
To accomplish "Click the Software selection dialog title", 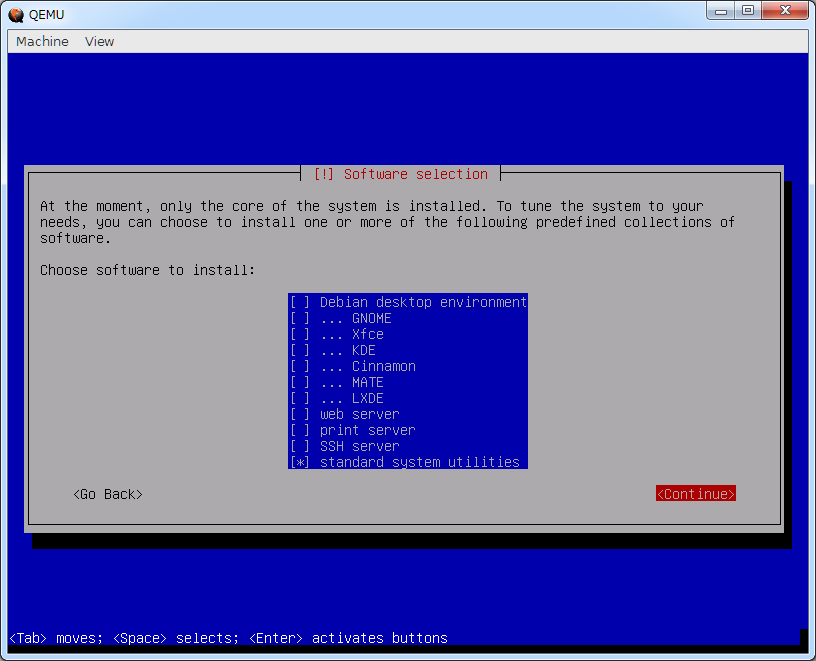I will pyautogui.click(x=401, y=174).
